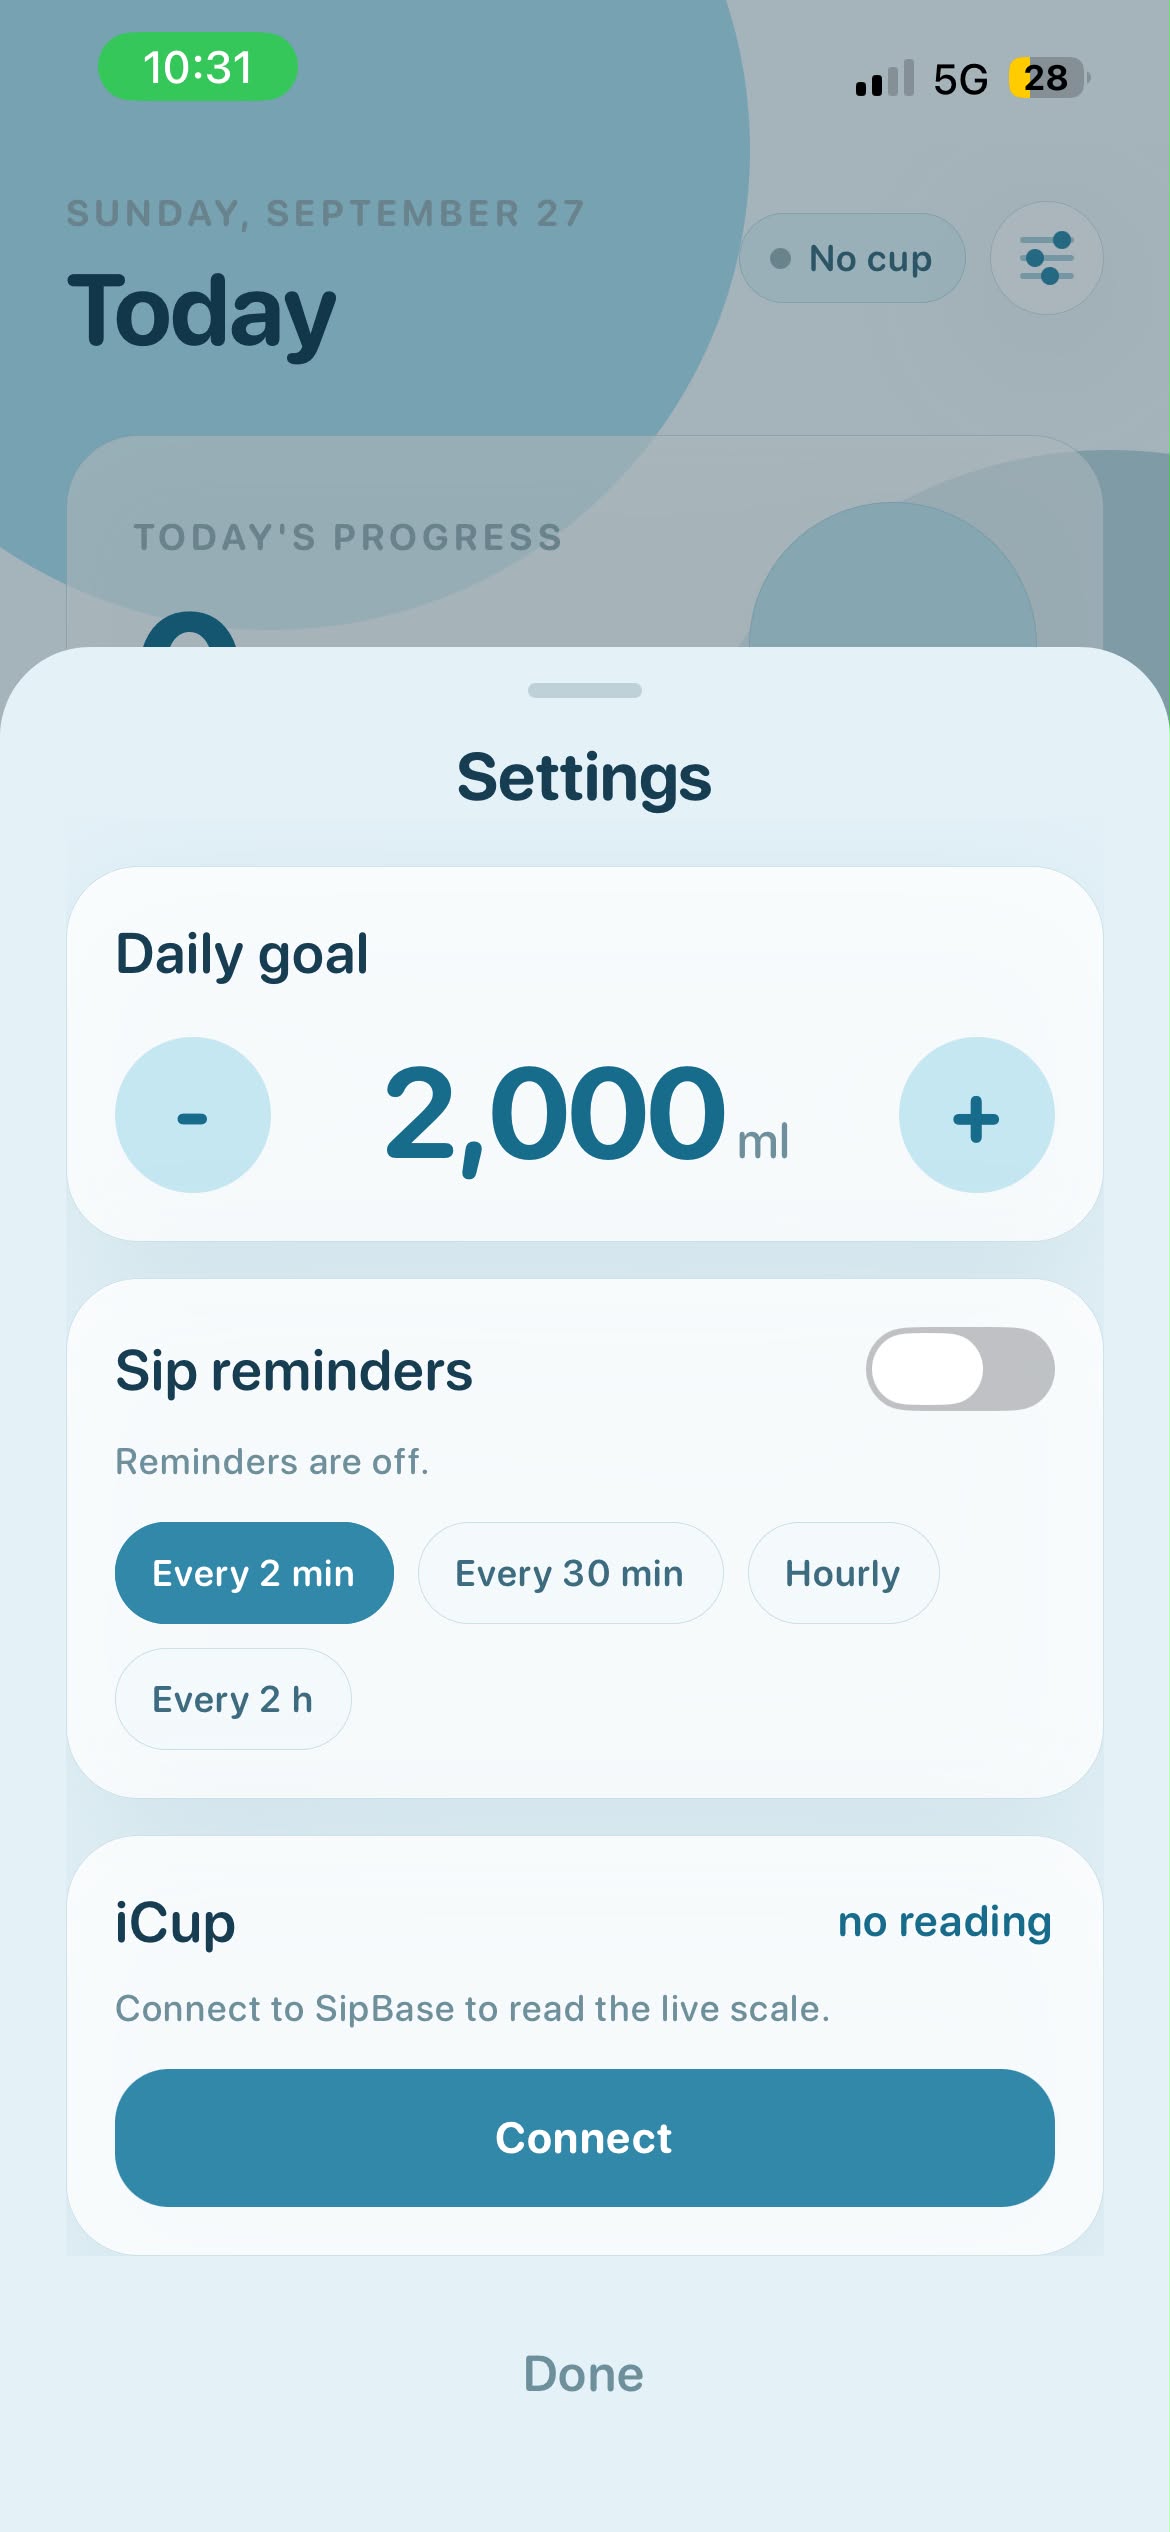Pick the Every 2 h interval
The height and width of the screenshot is (2532, 1170).
click(x=233, y=1699)
